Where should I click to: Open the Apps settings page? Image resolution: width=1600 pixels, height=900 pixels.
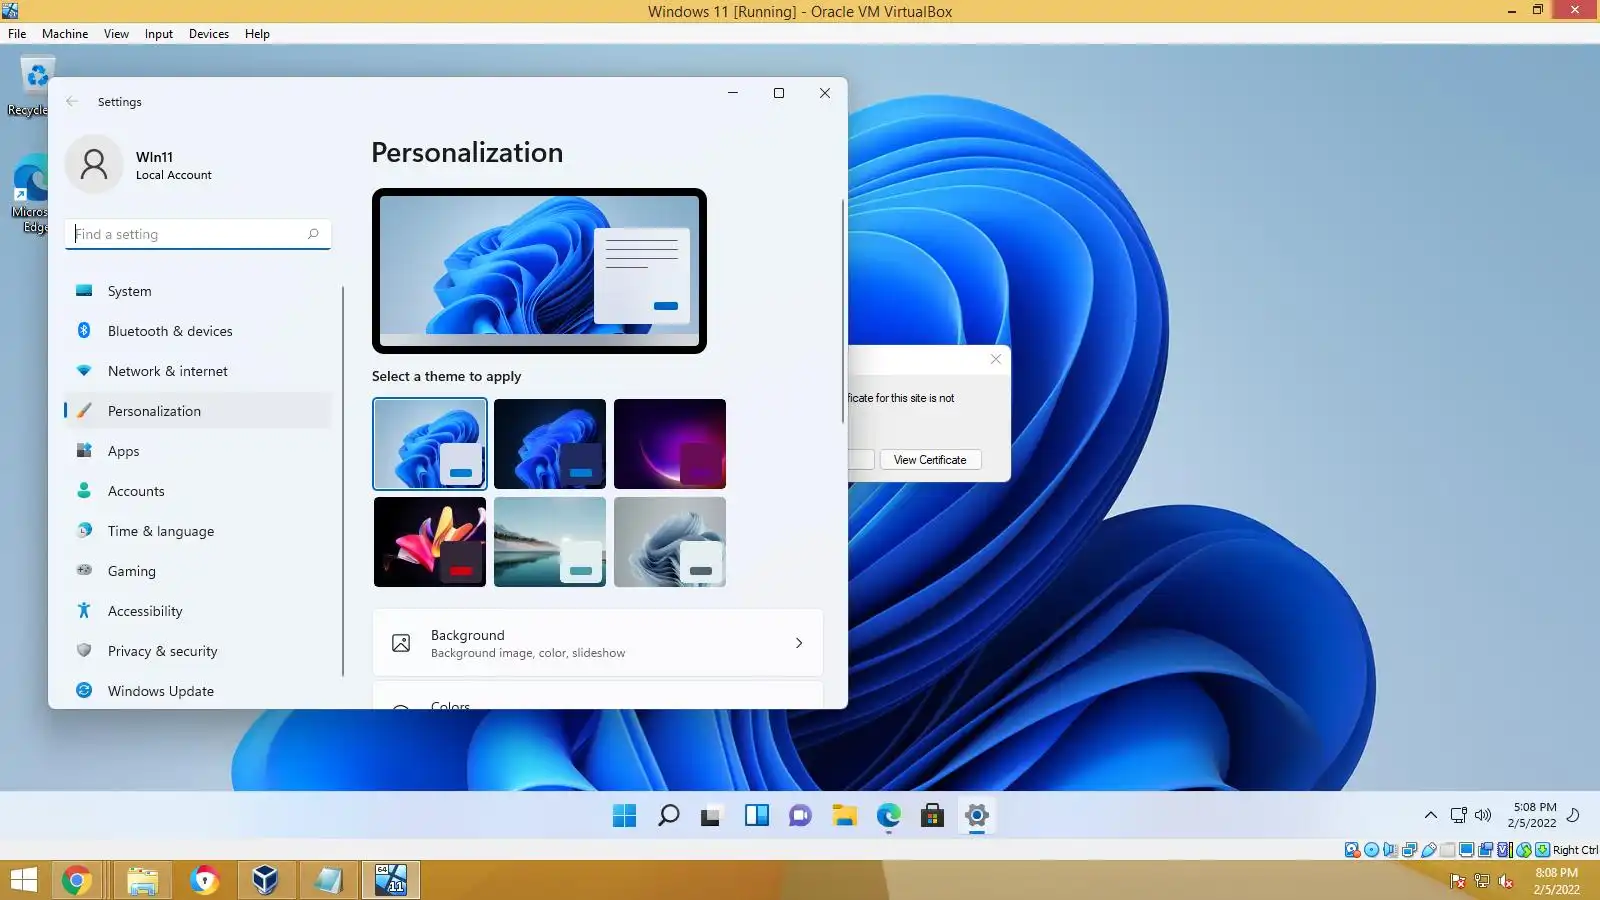(198, 451)
